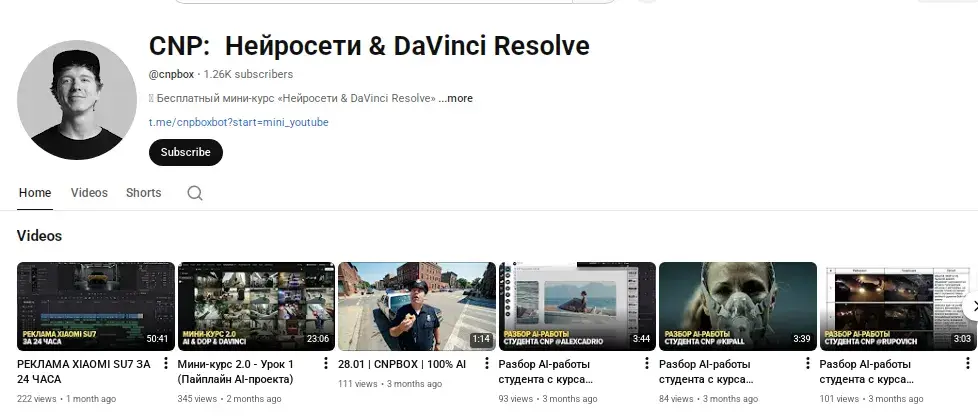Switch to the Videos tab

89,193
